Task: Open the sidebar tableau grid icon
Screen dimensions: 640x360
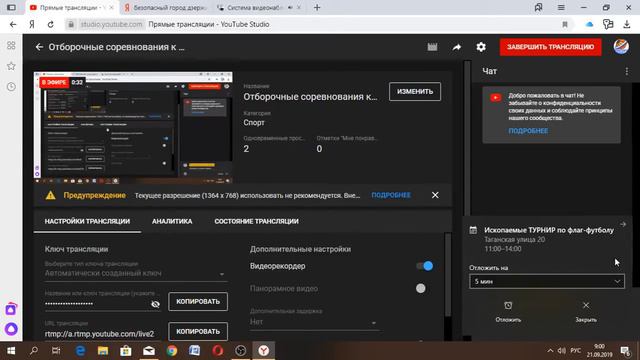Action: pyautogui.click(x=11, y=46)
